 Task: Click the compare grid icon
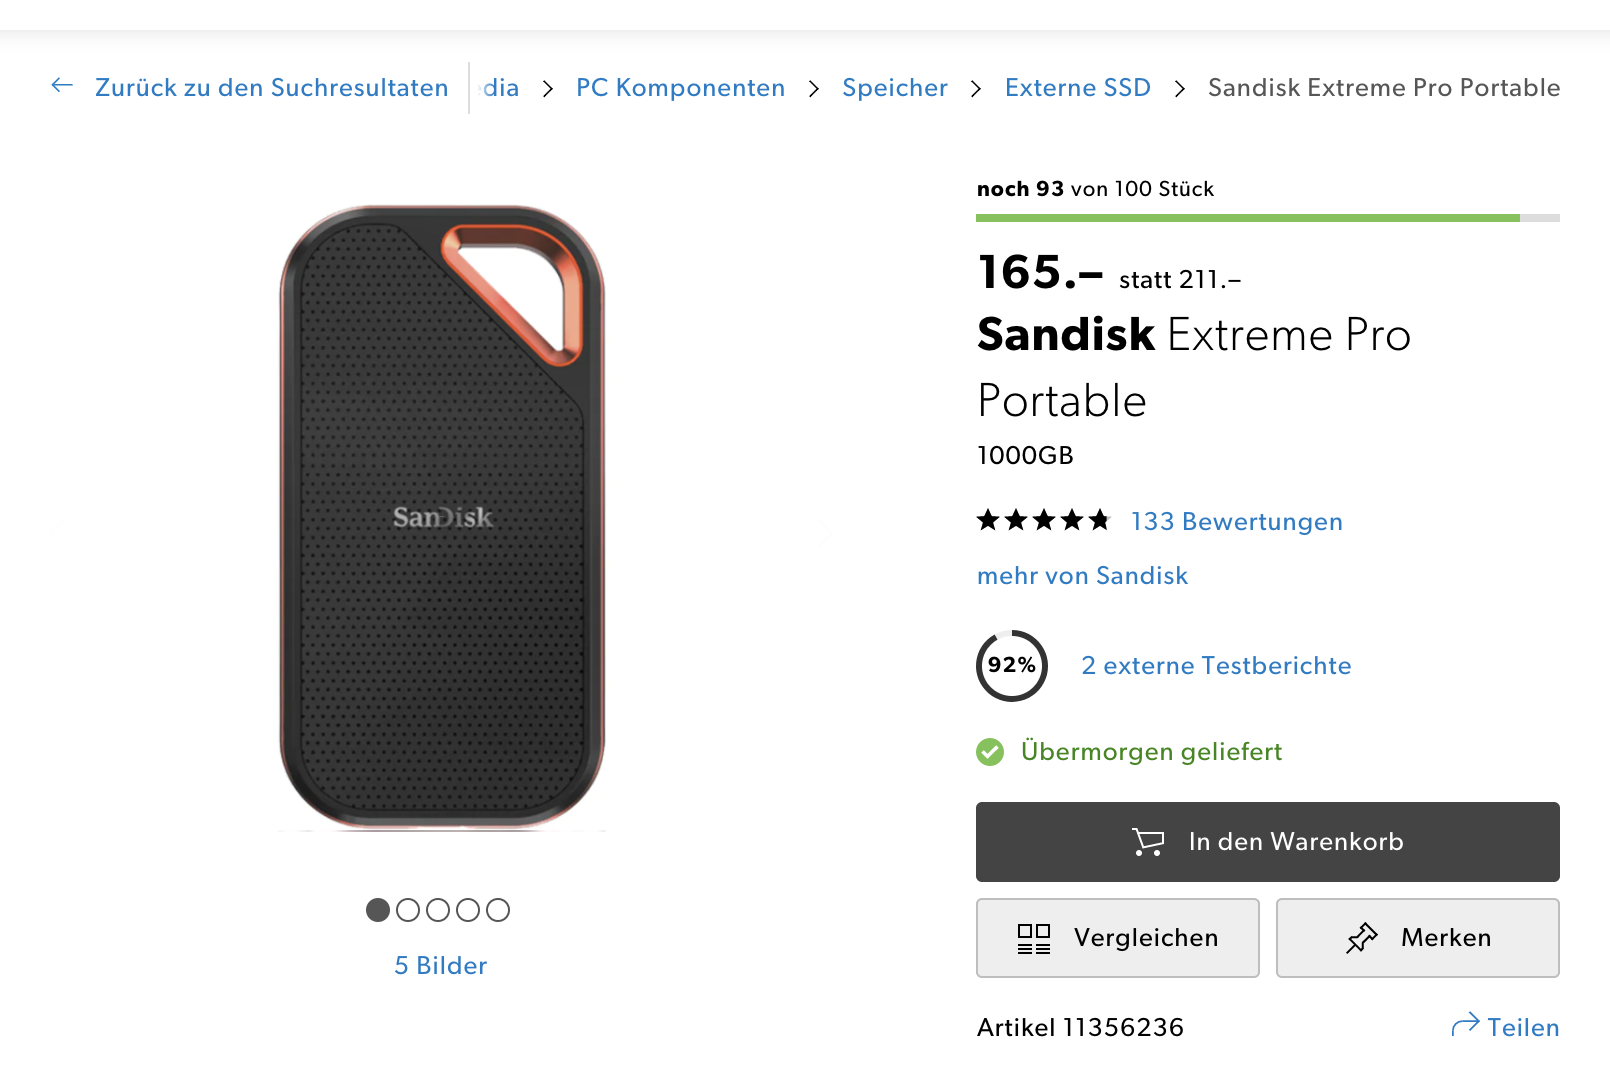(x=1033, y=938)
